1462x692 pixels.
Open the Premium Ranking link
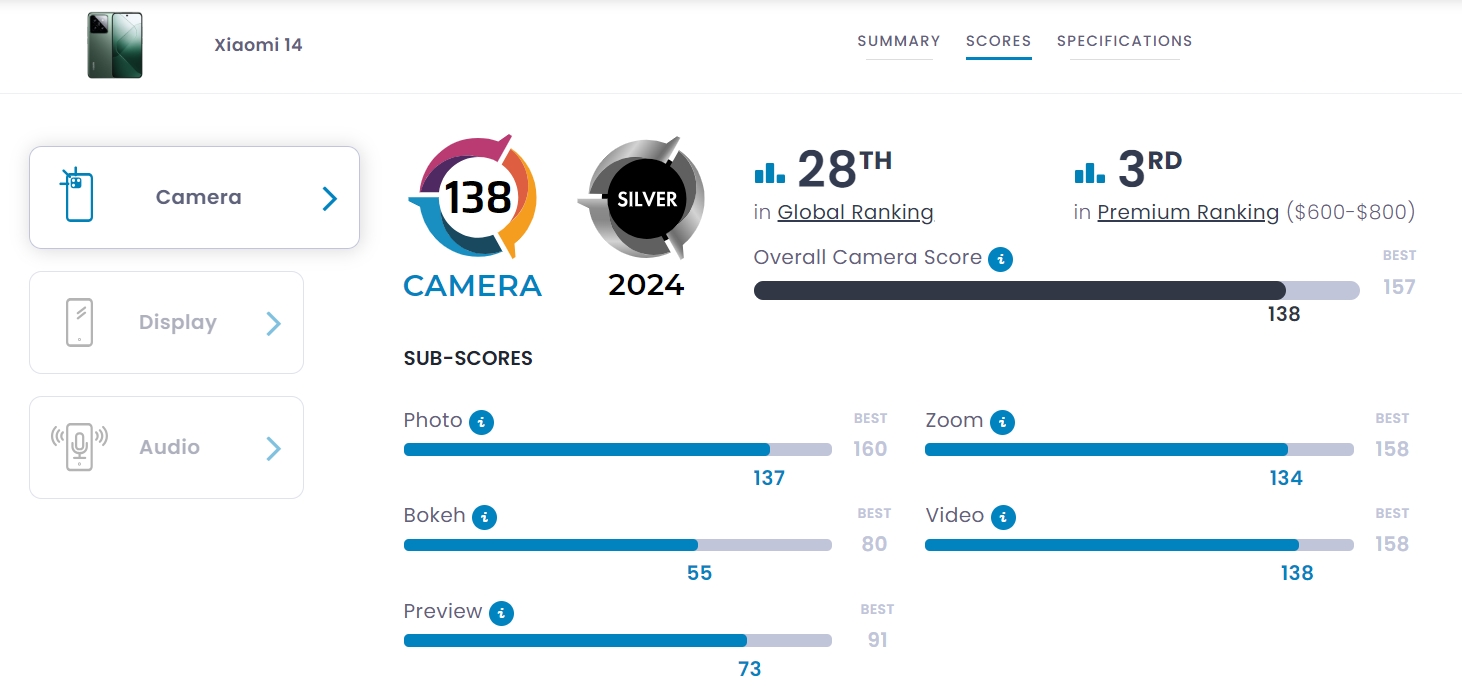pyautogui.click(x=1188, y=212)
